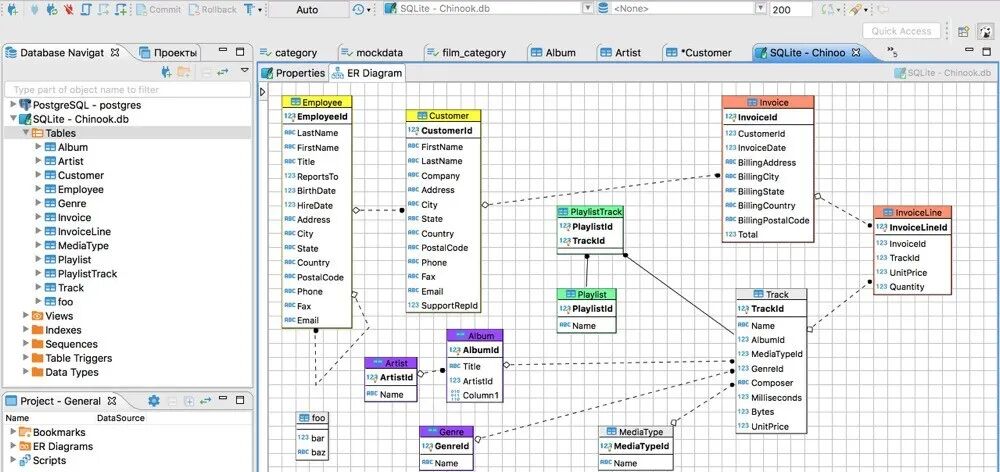
Task: Select the PlaylistTrack entity header in diagram
Action: click(590, 212)
